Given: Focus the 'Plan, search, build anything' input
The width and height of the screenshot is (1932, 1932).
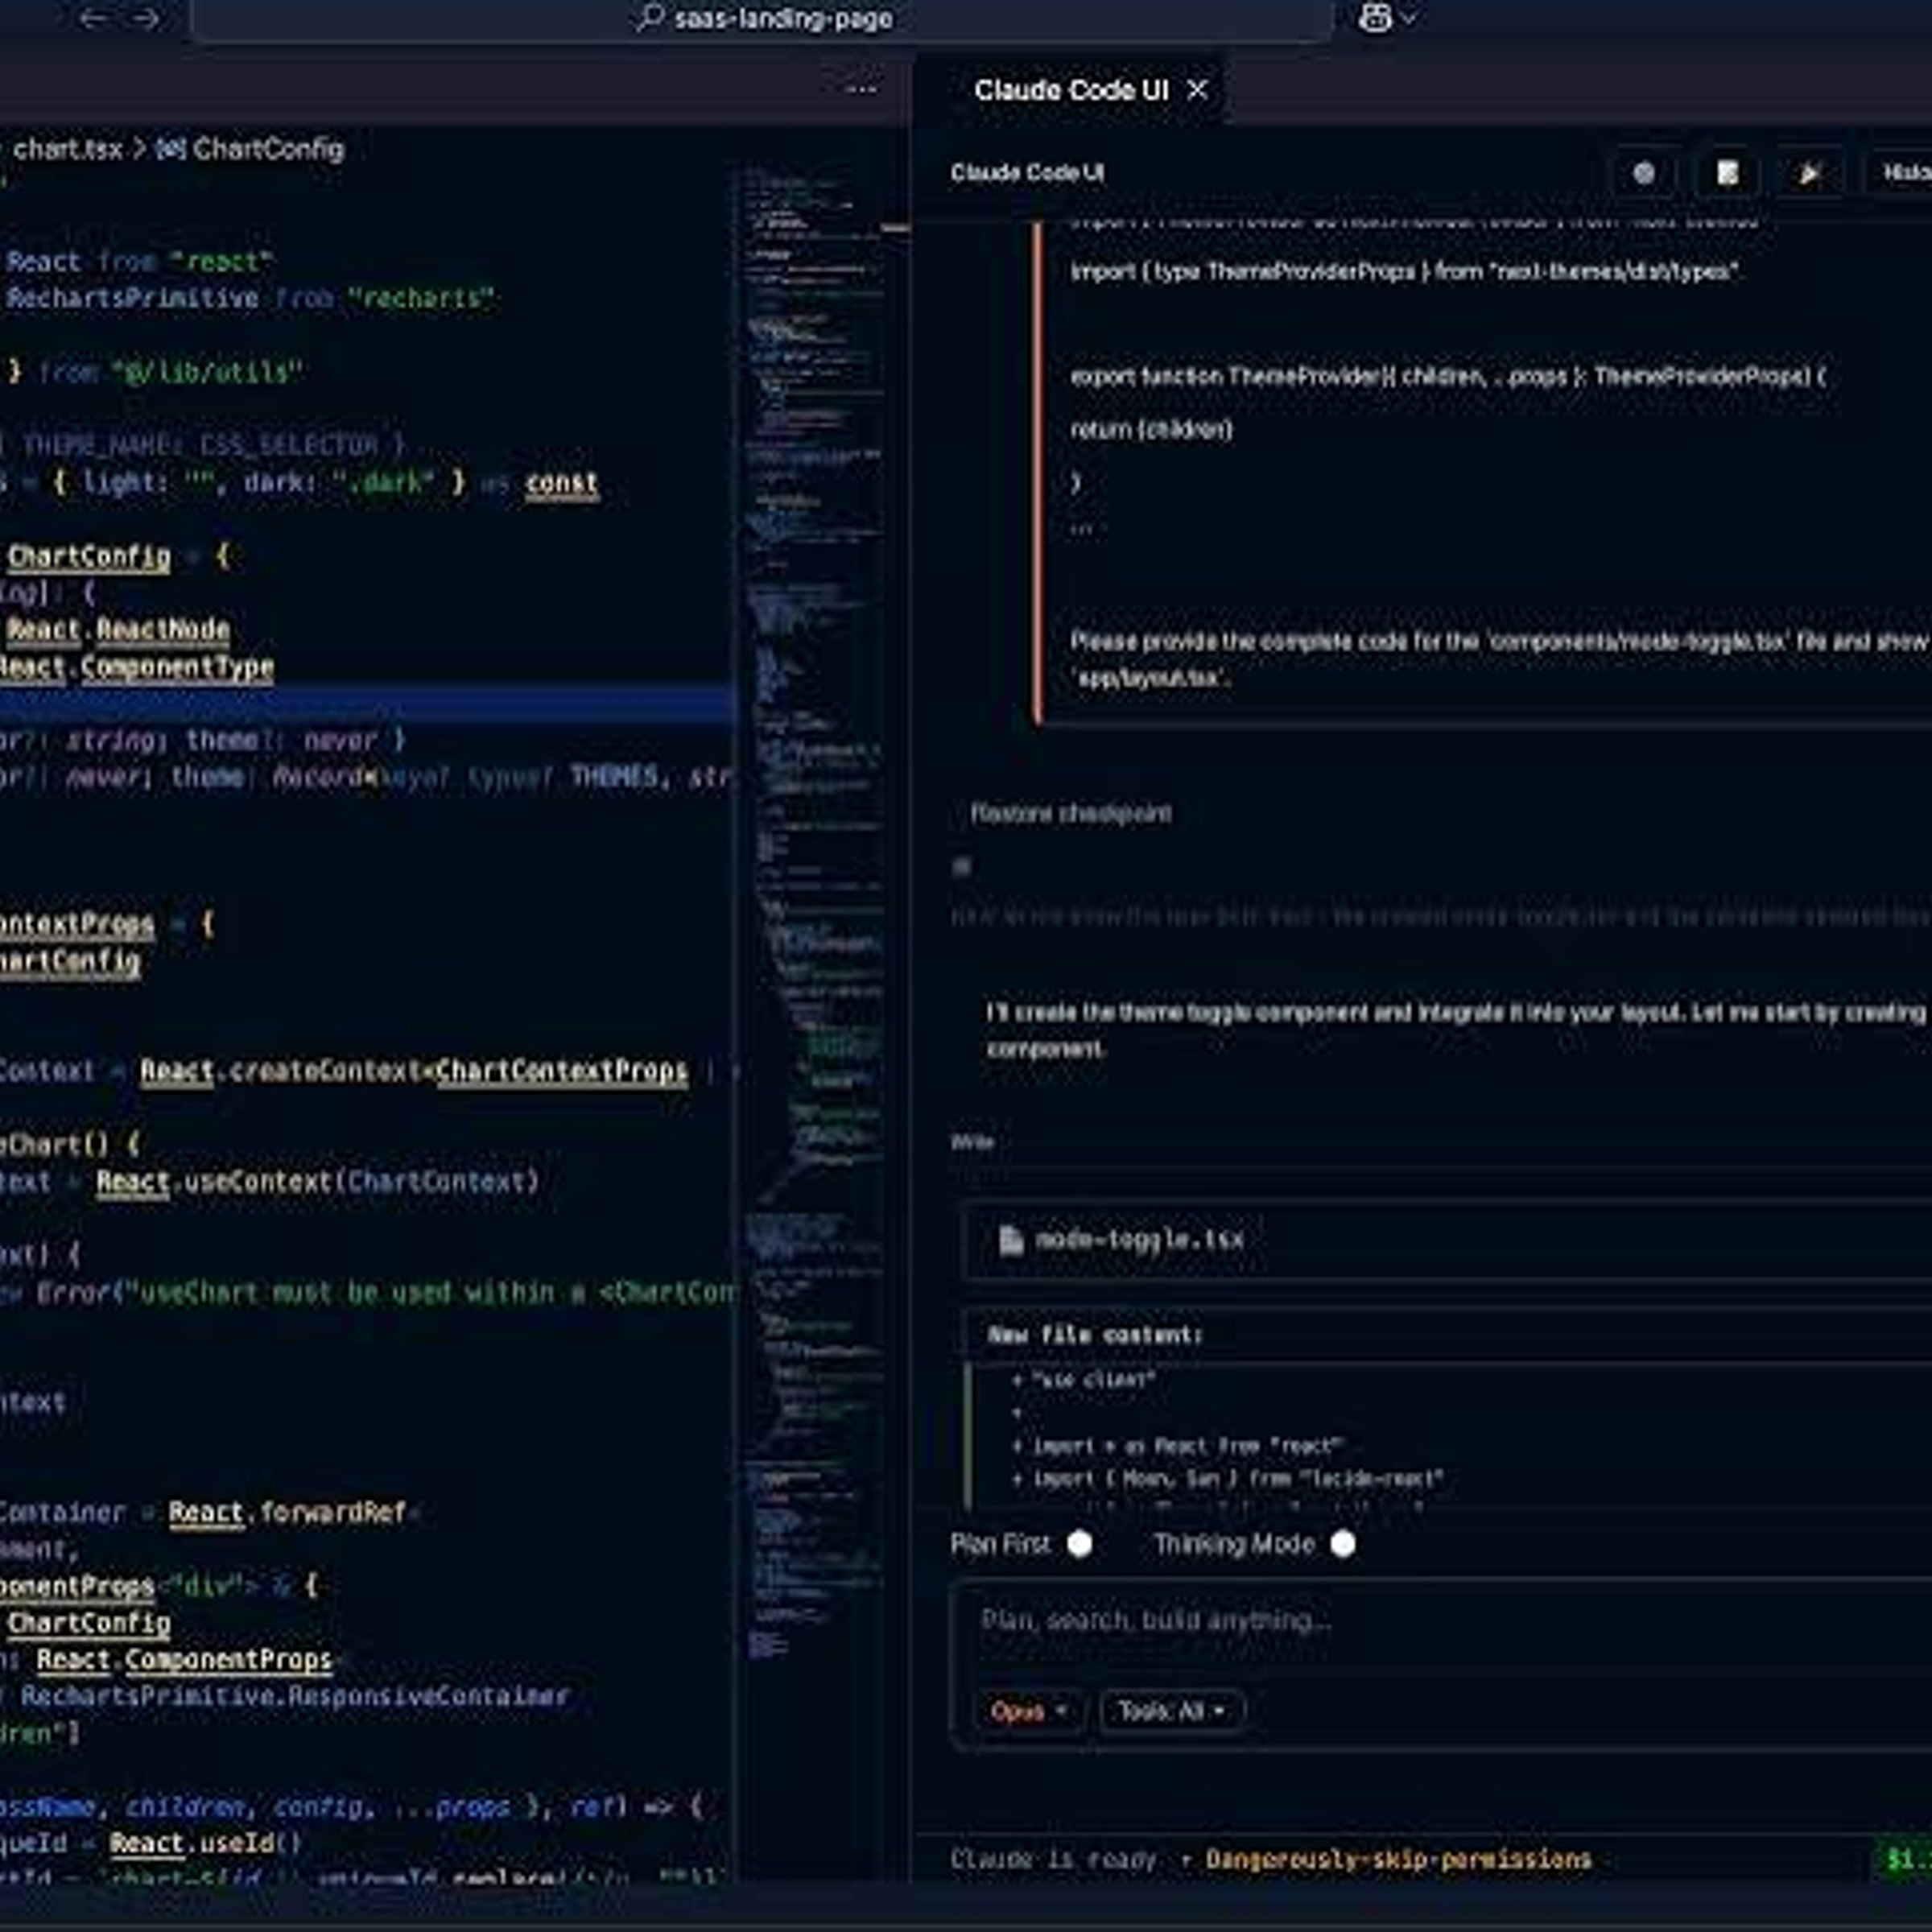Looking at the screenshot, I should click(1440, 1620).
